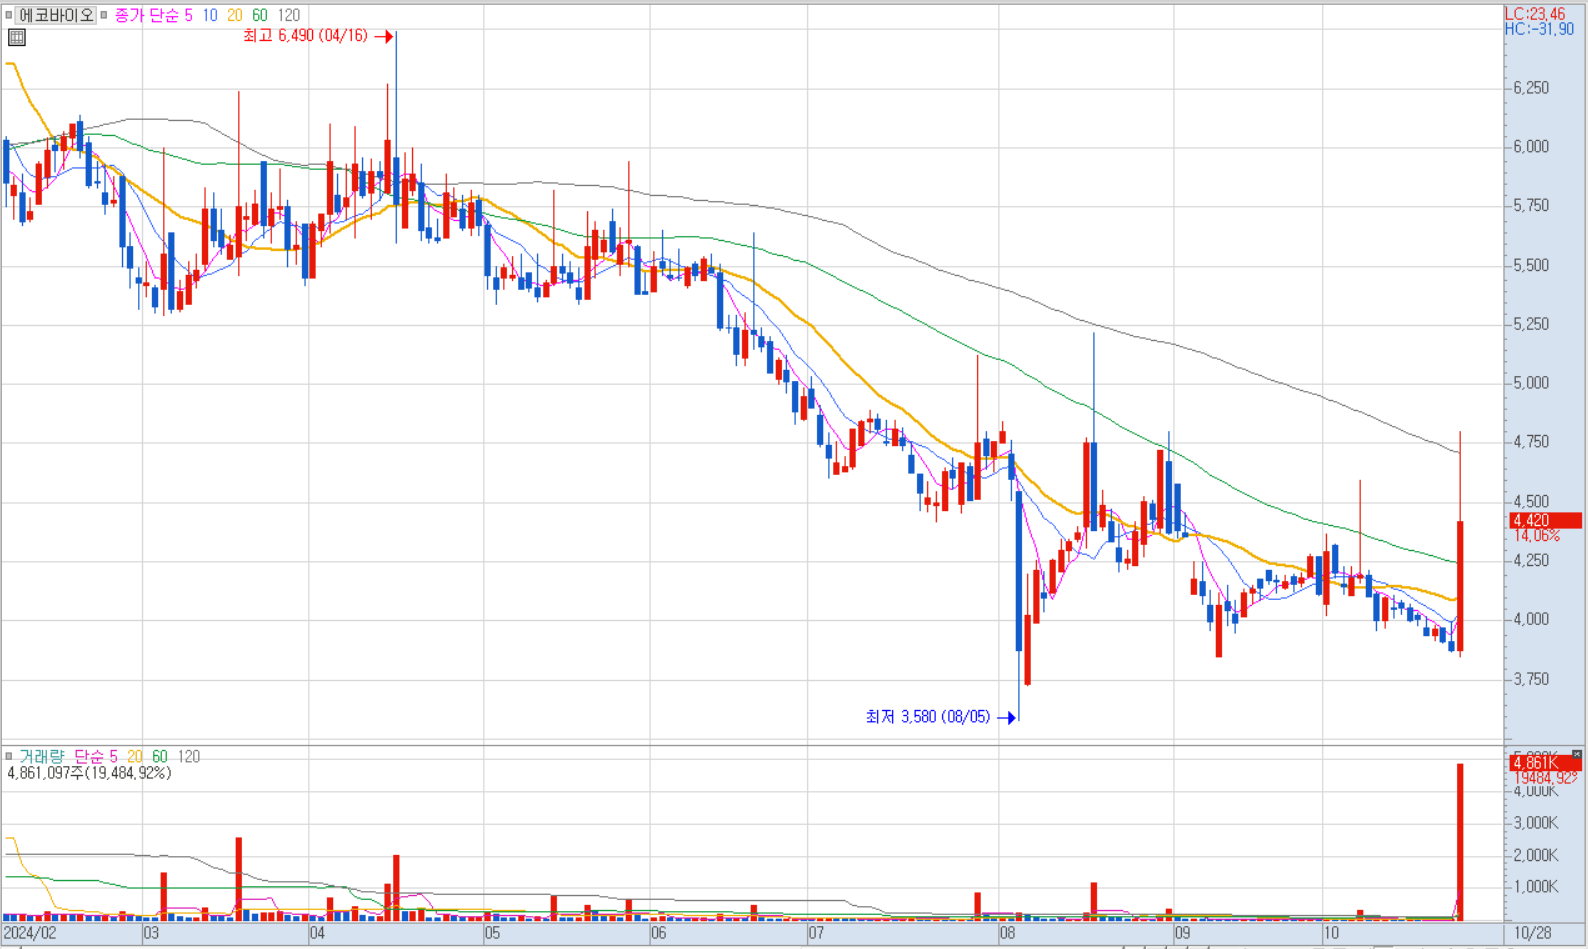Click the 08 month axis label

point(1007,933)
